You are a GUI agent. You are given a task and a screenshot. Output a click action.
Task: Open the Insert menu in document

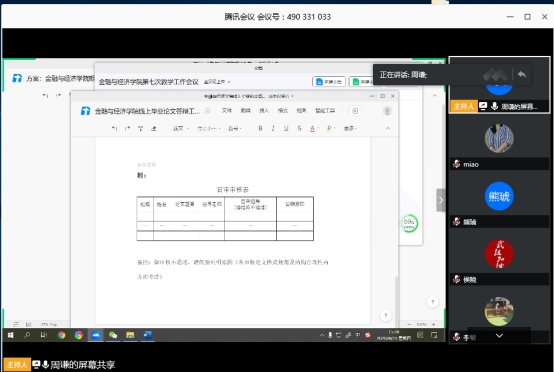pos(264,111)
